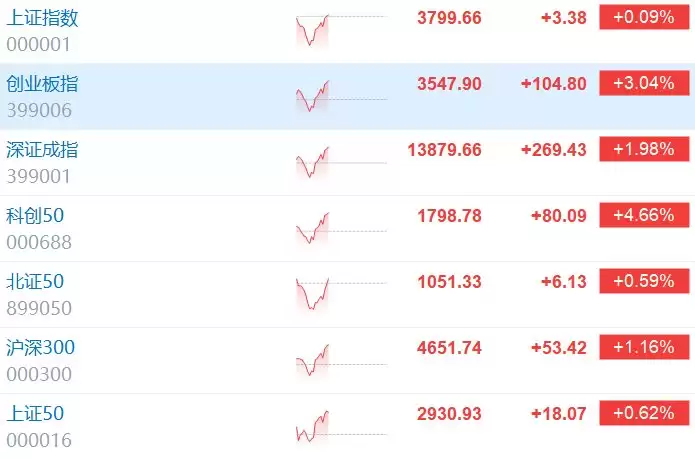Screen dimensions: 695x459
Task: Click the +104.80 point change value
Action: [554, 84]
